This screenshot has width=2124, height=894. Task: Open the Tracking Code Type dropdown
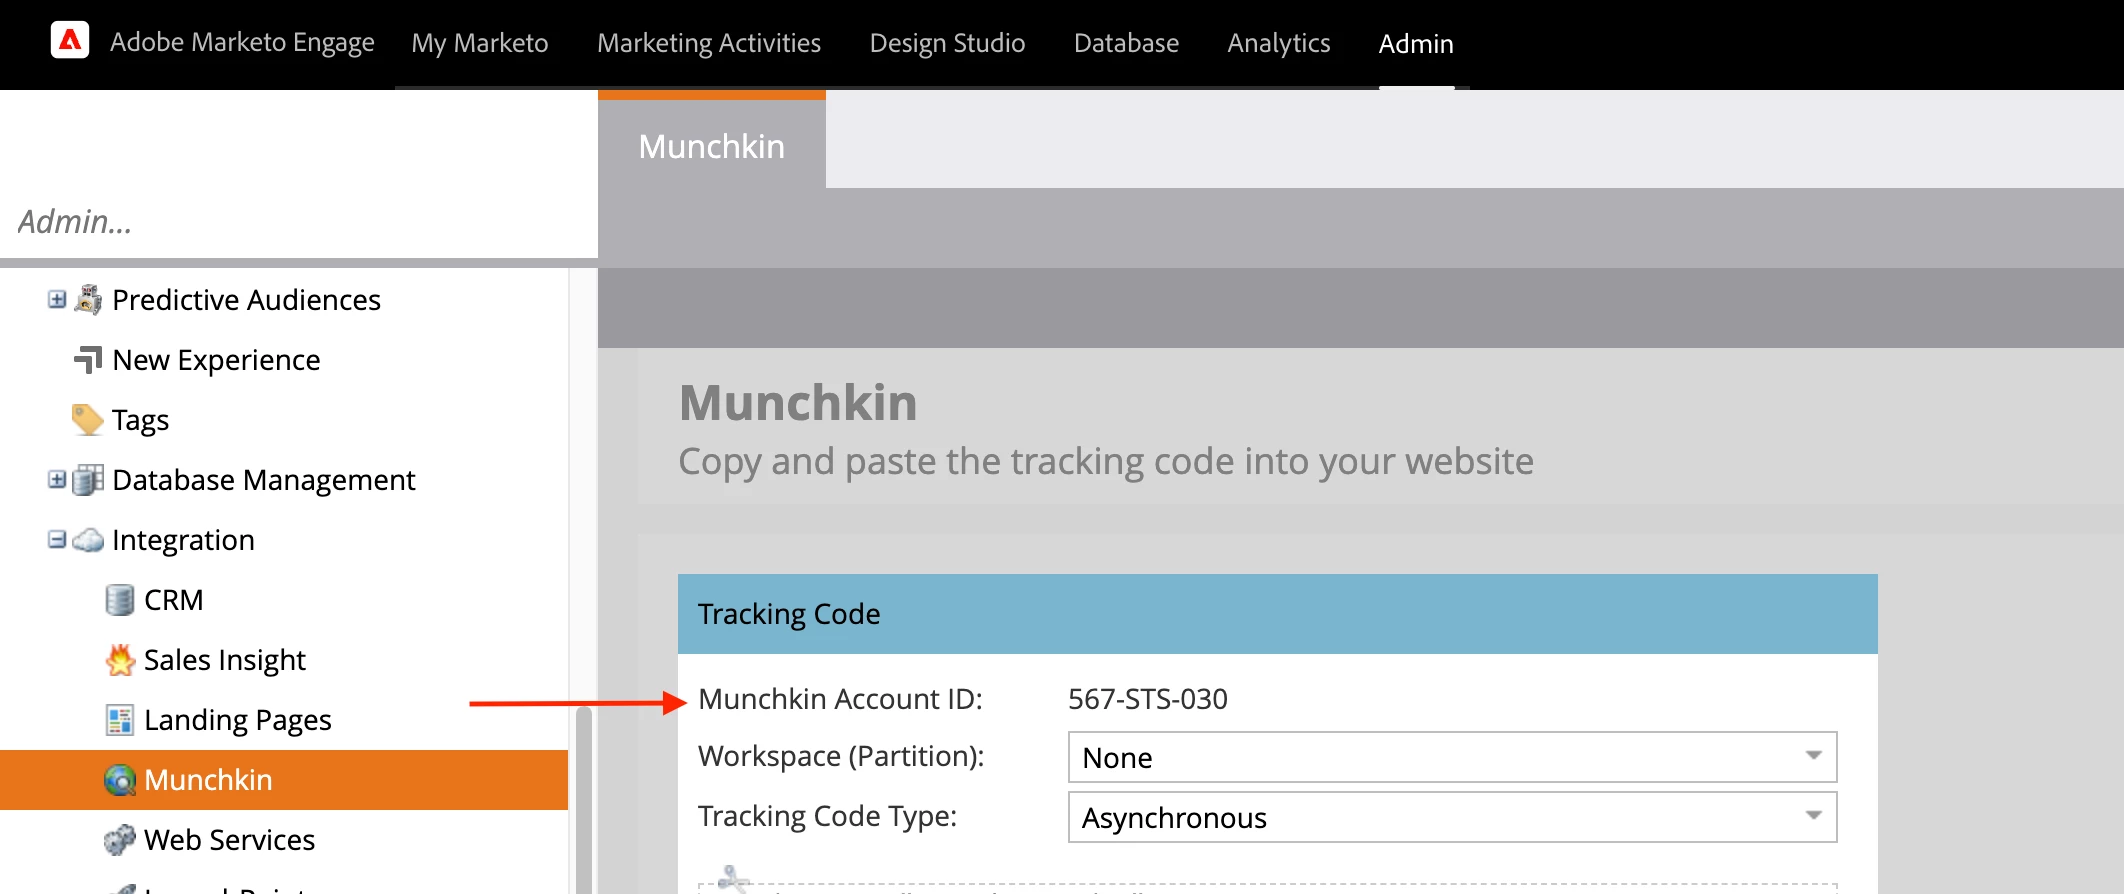[1452, 817]
